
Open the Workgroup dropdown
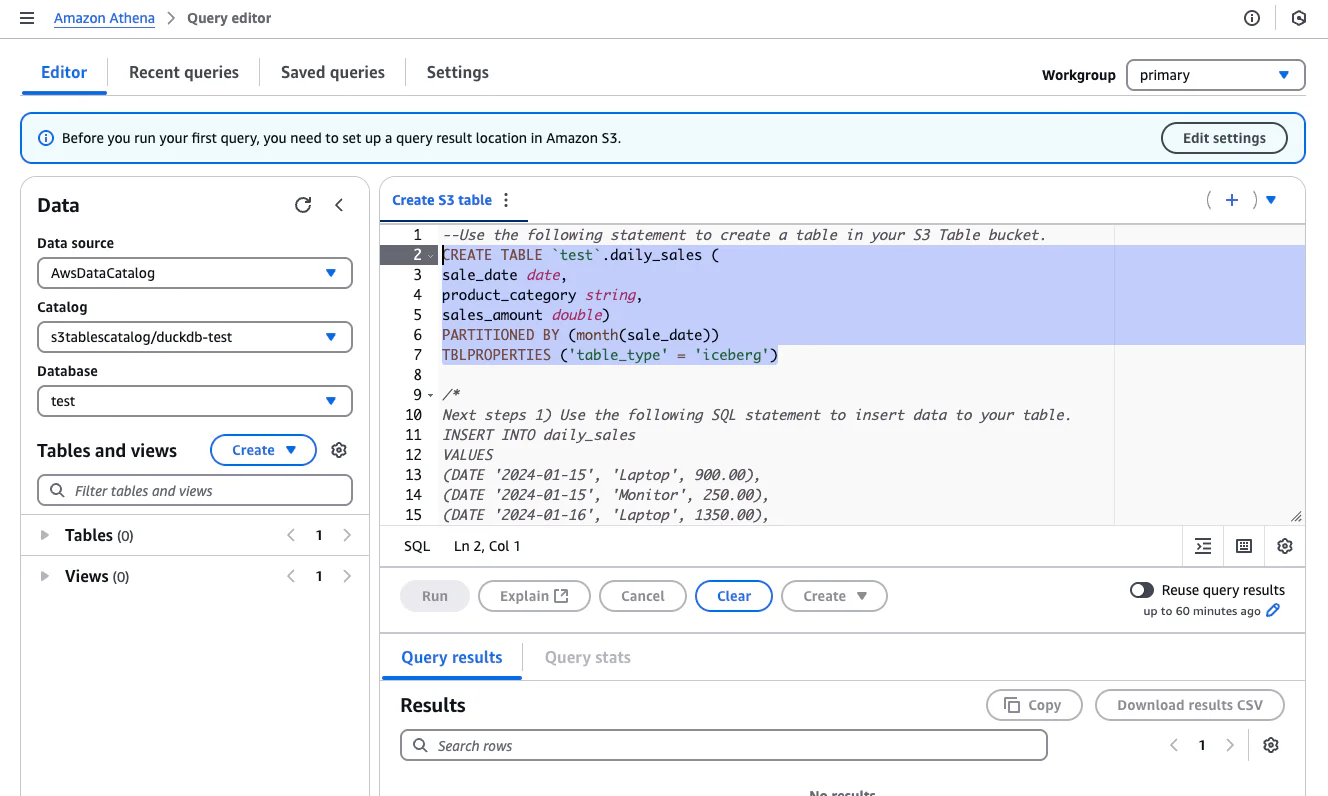coord(1215,75)
